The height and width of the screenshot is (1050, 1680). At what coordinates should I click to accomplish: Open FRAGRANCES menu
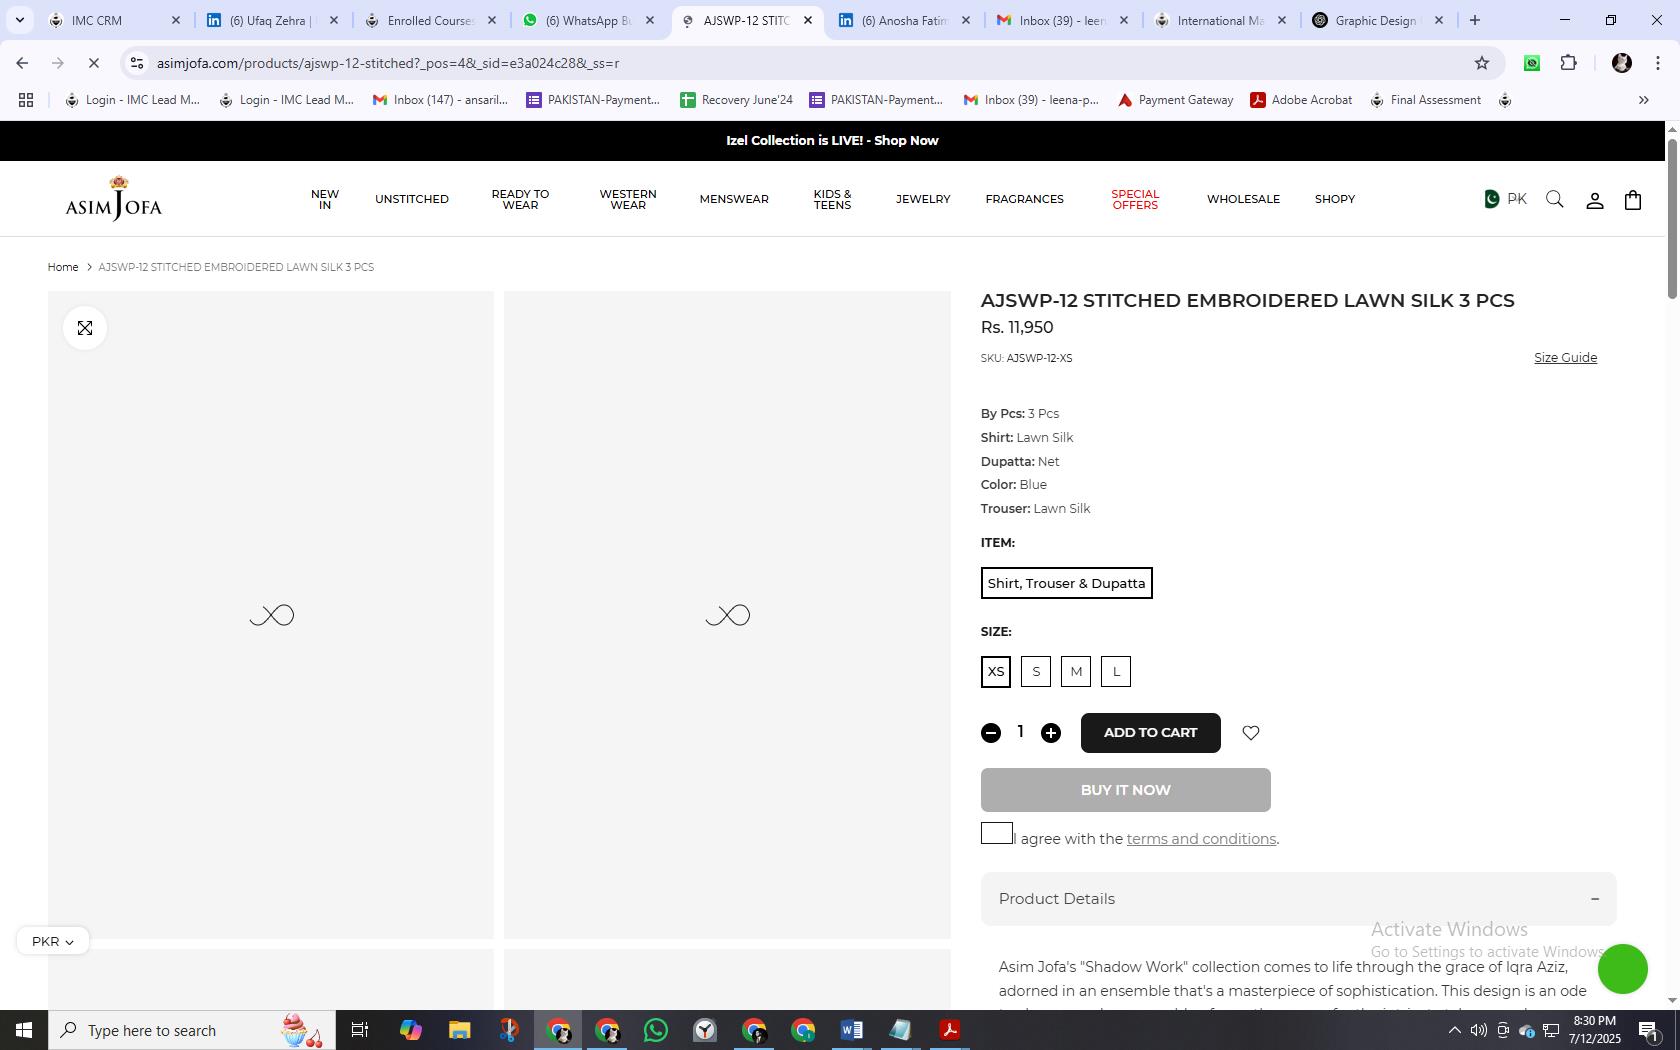coord(1025,199)
